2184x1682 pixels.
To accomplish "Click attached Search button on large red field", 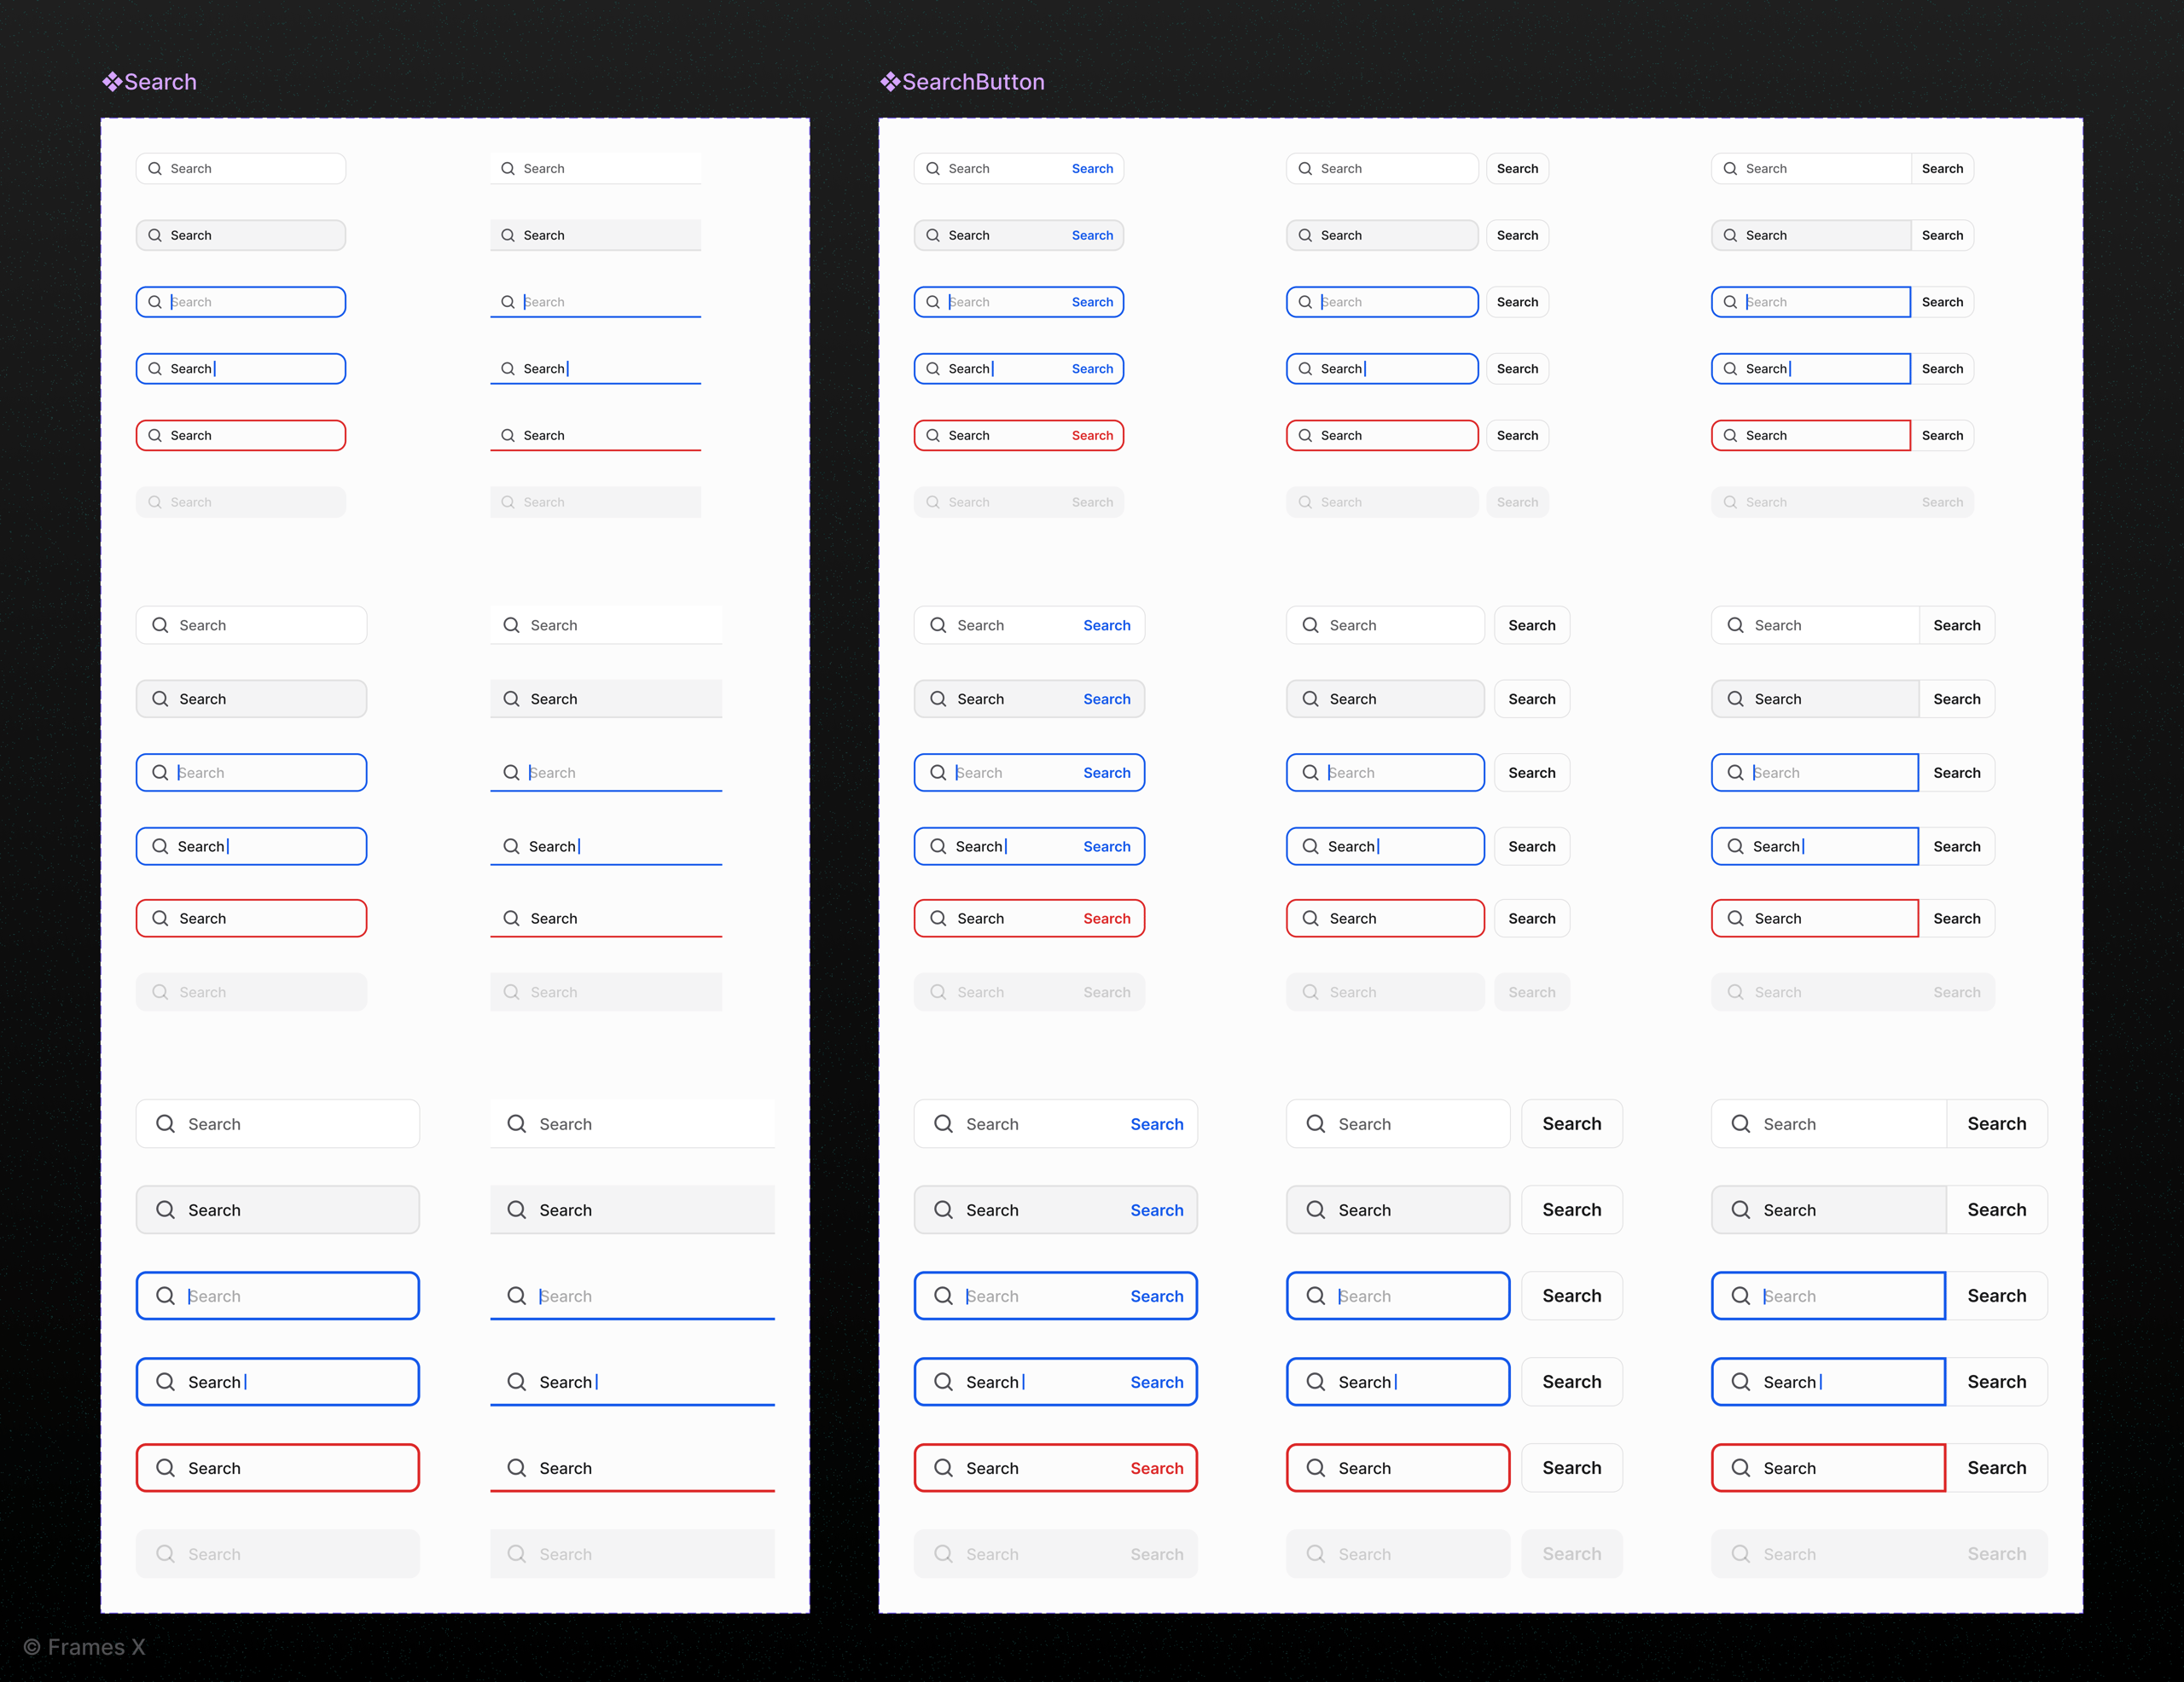I will pos(1997,1467).
